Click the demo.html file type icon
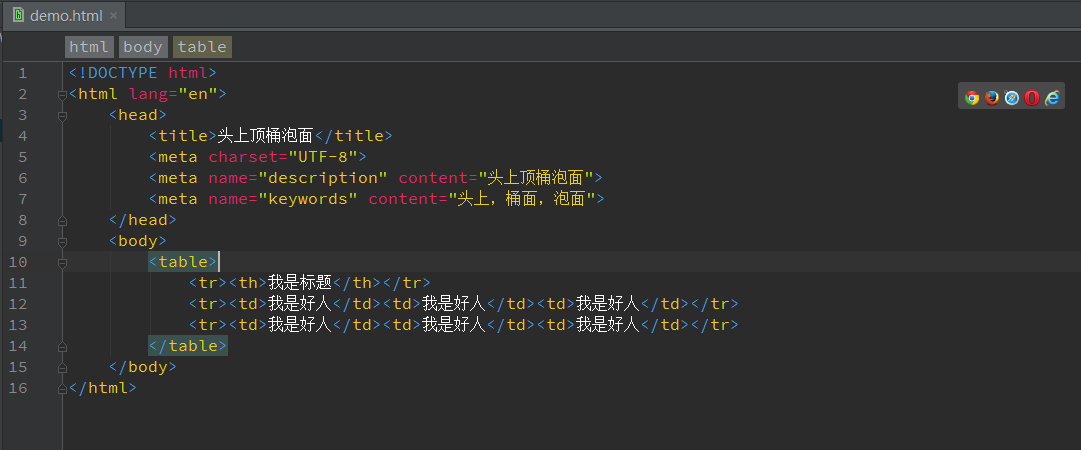The height and width of the screenshot is (450, 1081). coord(18,15)
